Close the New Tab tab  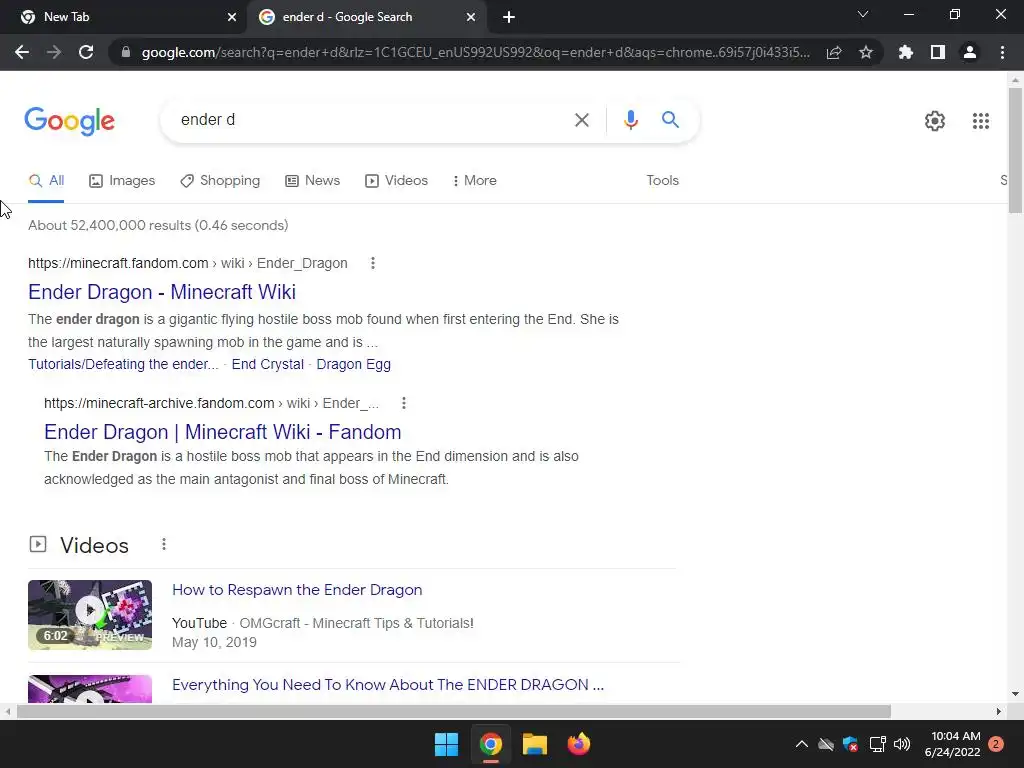[232, 17]
